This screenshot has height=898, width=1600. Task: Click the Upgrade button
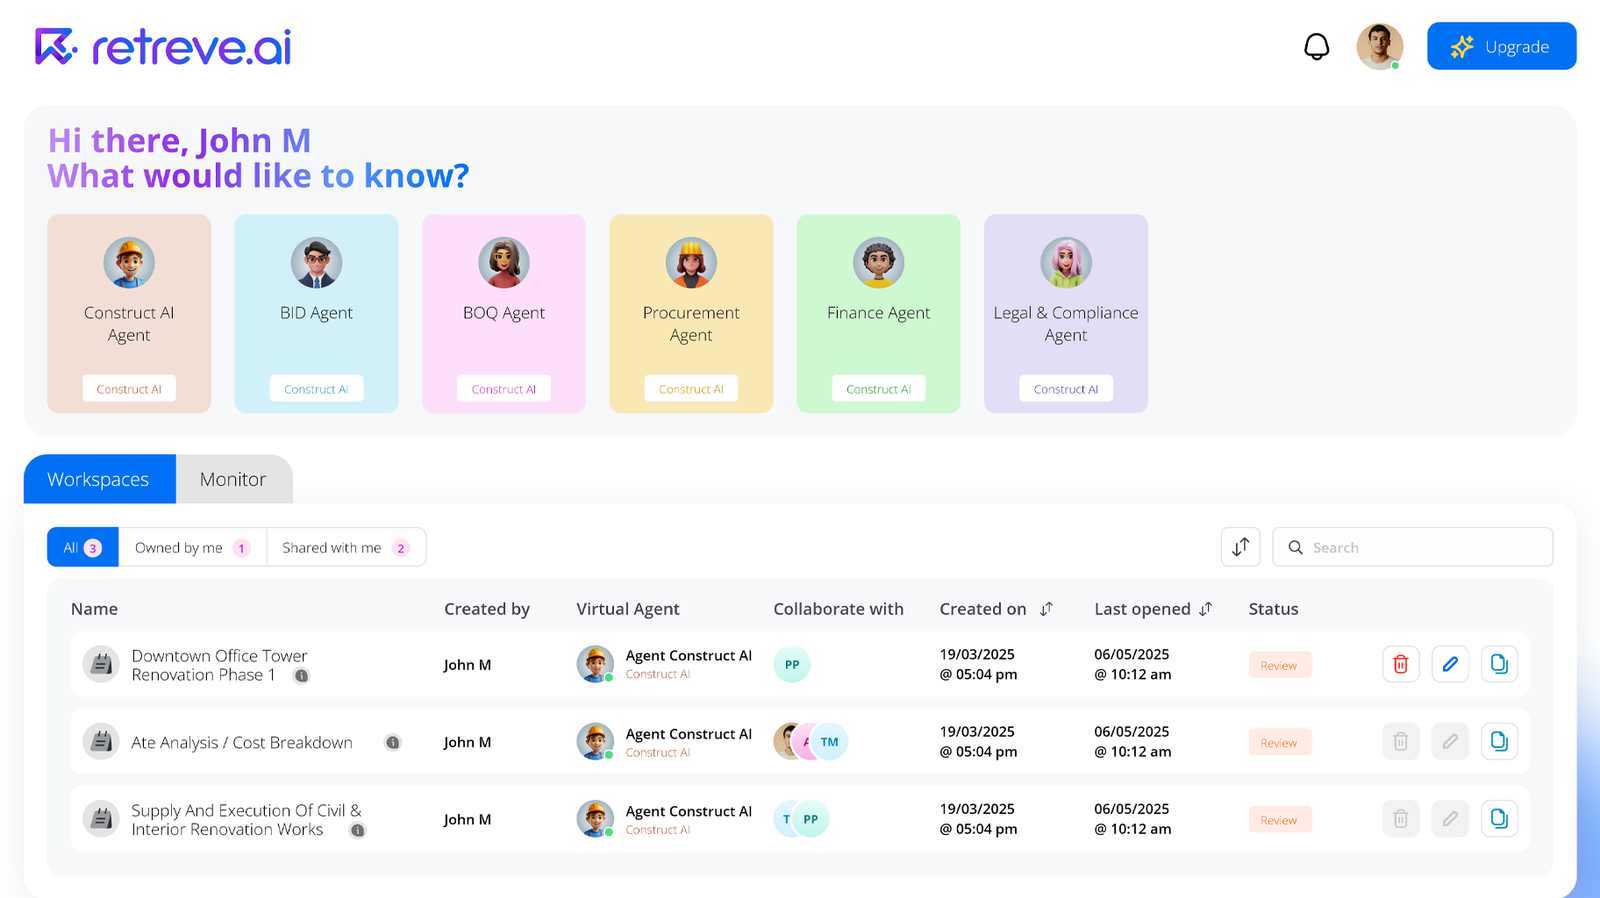pos(1501,46)
